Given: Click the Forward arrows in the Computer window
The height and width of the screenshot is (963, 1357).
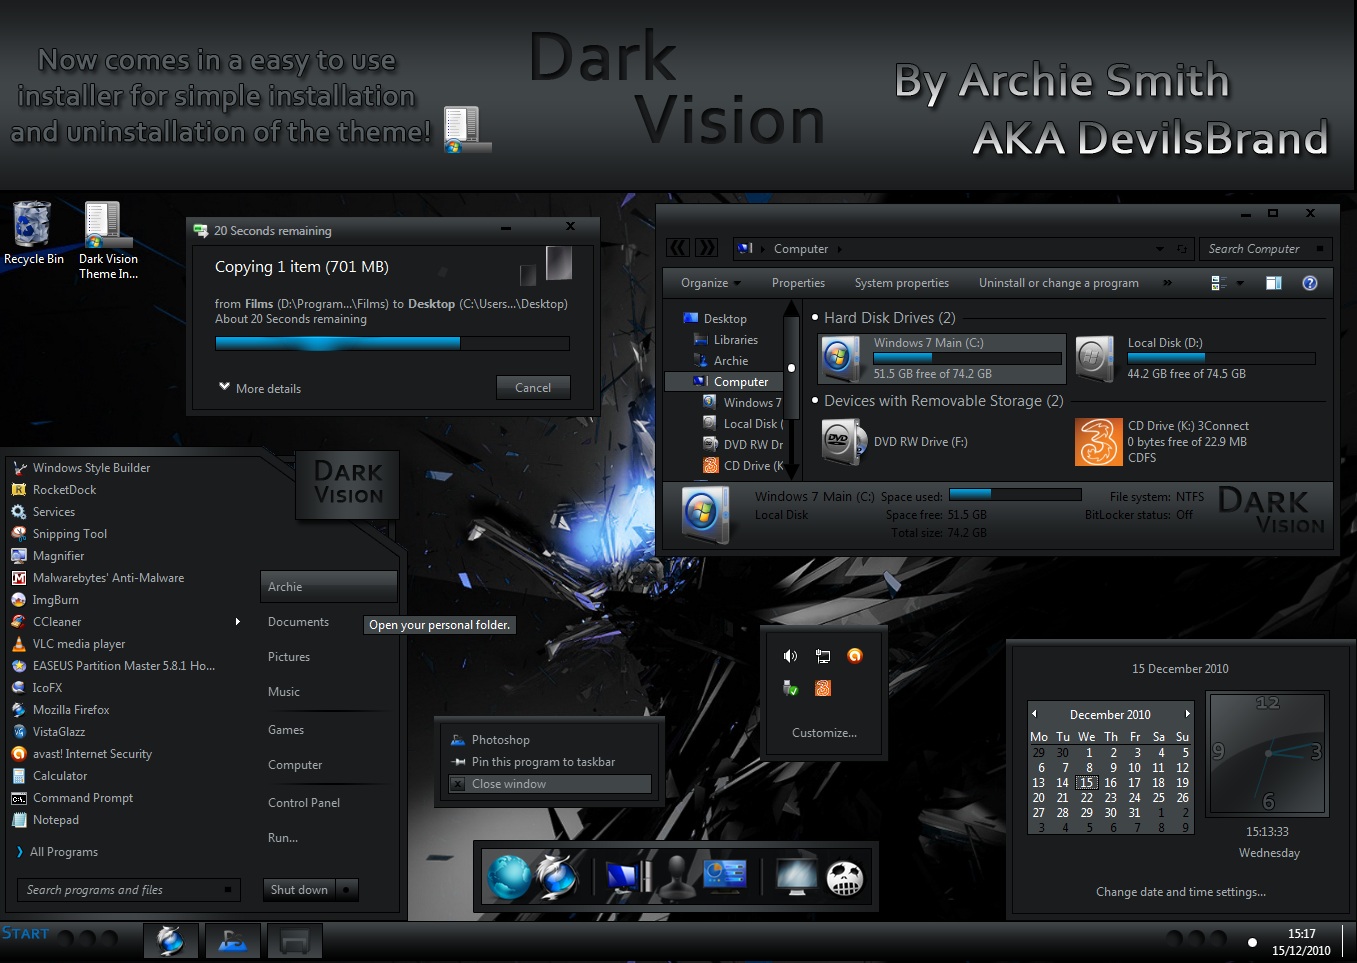Looking at the screenshot, I should click(x=706, y=248).
